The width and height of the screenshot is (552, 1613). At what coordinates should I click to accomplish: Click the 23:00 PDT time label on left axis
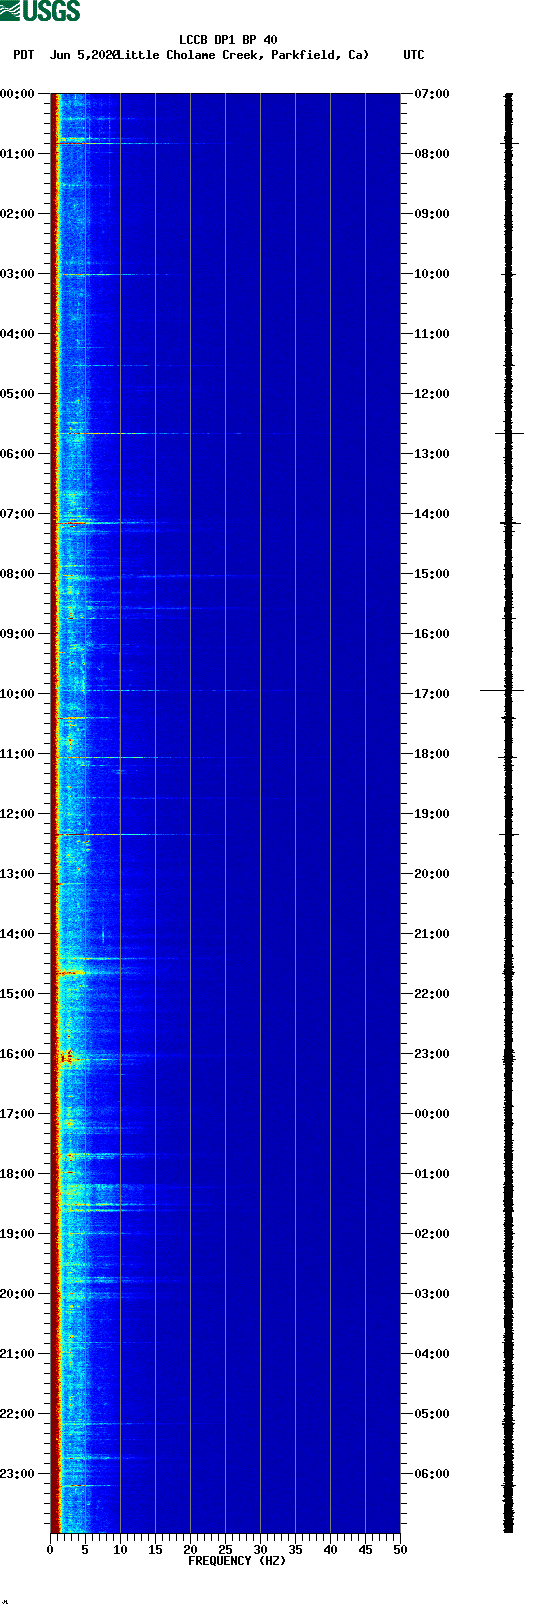pyautogui.click(x=18, y=1474)
